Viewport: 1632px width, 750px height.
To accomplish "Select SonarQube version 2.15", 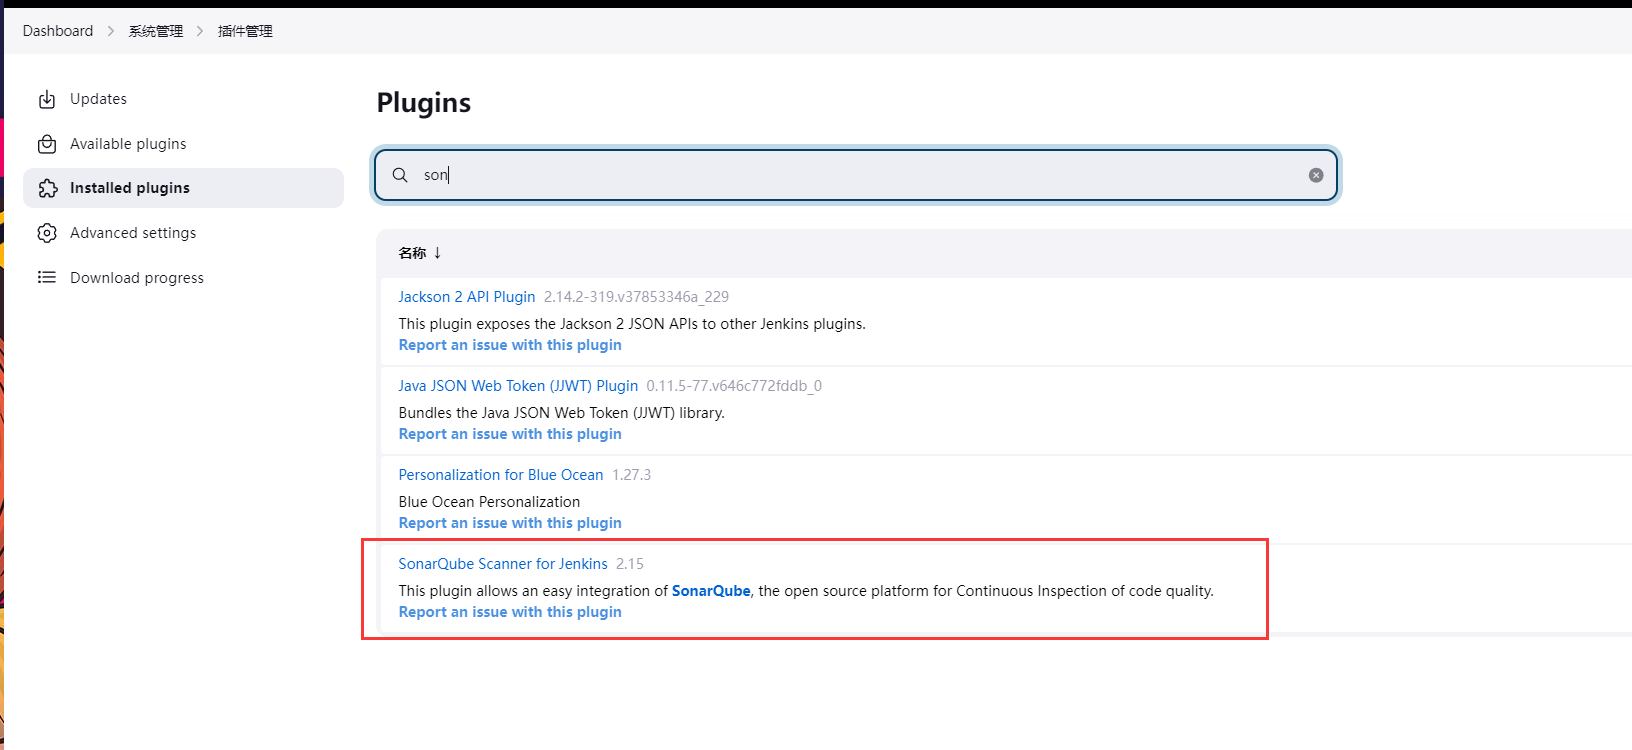I will pos(630,564).
